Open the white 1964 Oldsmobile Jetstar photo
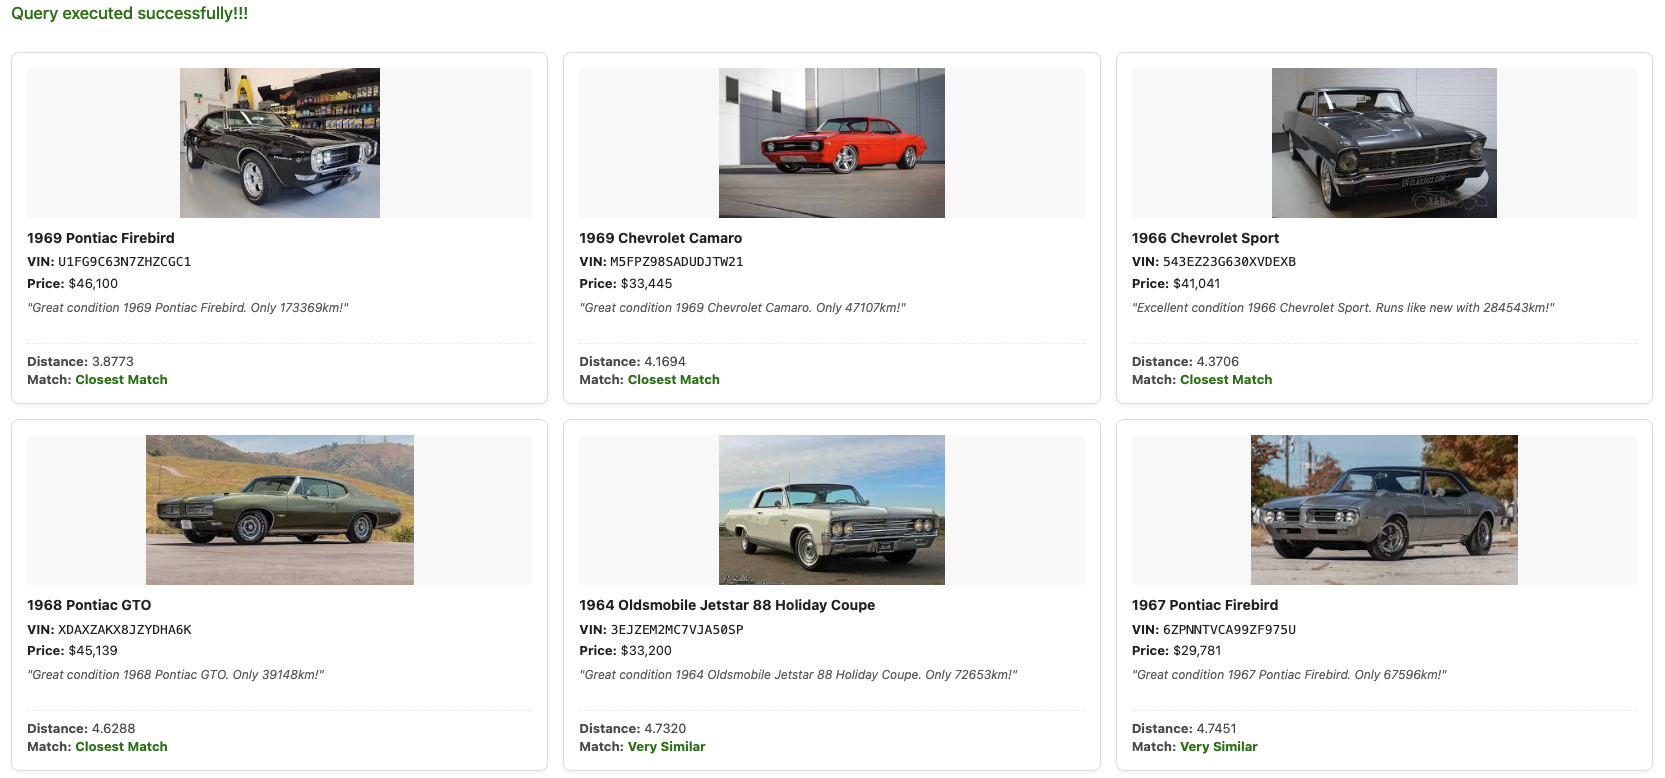 [x=832, y=510]
